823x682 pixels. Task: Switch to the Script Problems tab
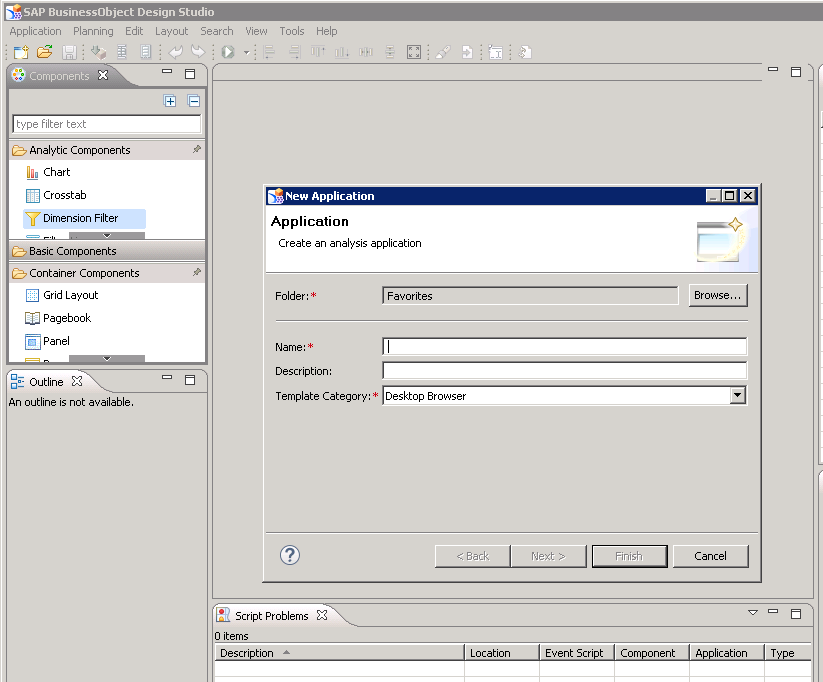click(x=271, y=616)
